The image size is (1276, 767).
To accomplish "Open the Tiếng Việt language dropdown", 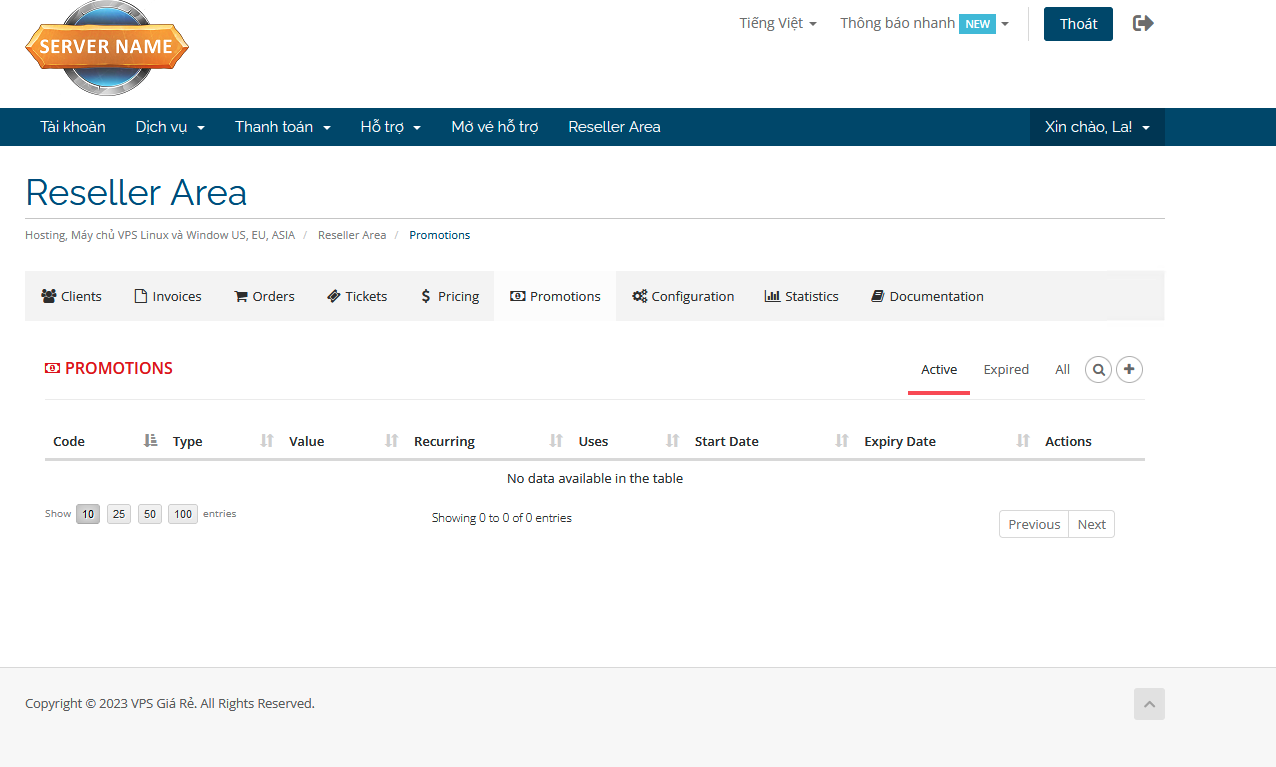I will tap(777, 23).
